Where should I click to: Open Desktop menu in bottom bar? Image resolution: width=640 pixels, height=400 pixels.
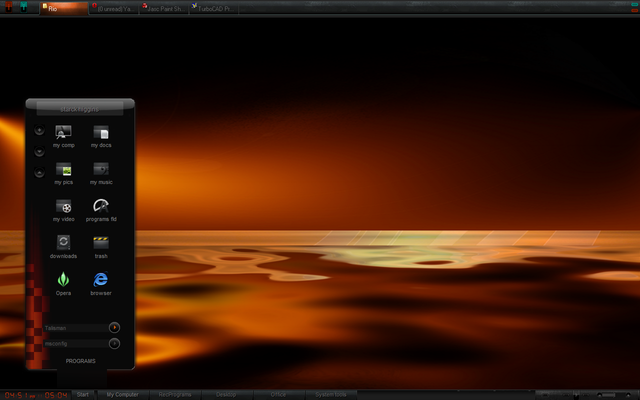coord(226,395)
